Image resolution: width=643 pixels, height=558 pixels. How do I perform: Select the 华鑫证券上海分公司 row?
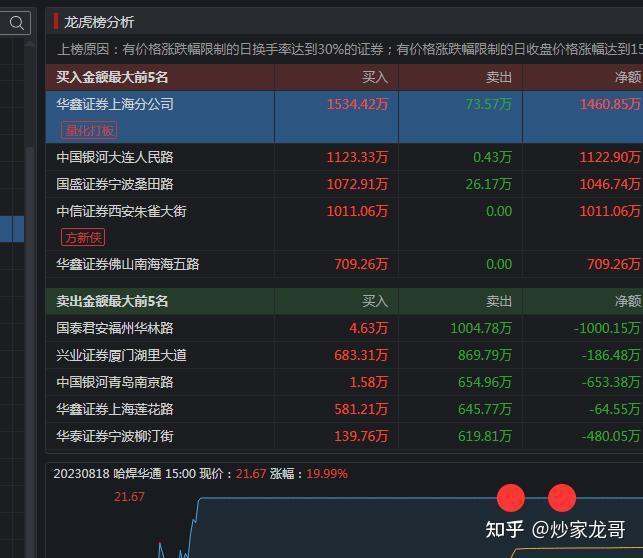(x=344, y=117)
